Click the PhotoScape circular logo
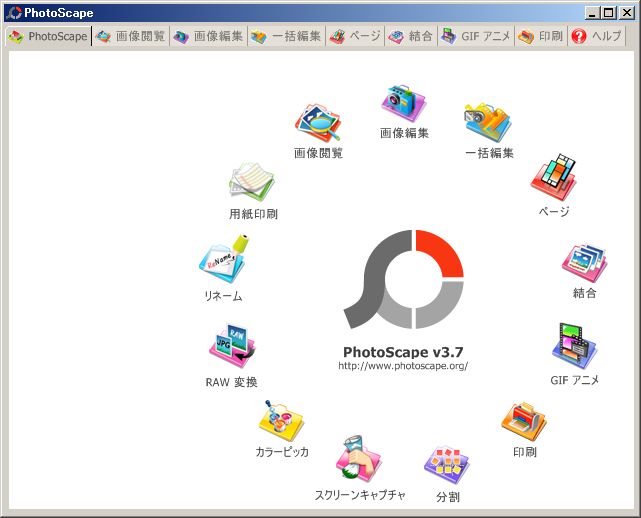Screen dimensions: 641x518 pyautogui.click(x=403, y=279)
